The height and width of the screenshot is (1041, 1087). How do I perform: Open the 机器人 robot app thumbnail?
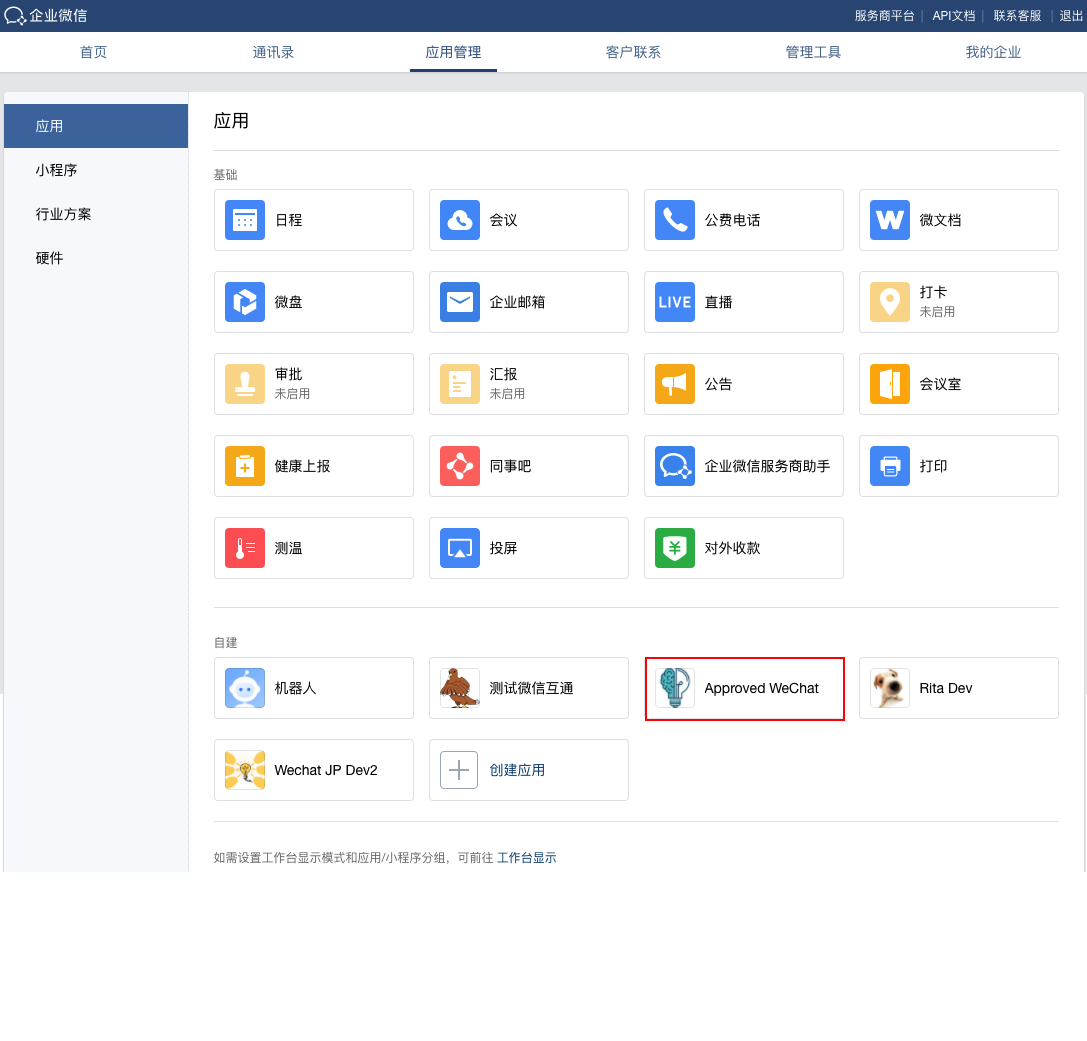(245, 688)
